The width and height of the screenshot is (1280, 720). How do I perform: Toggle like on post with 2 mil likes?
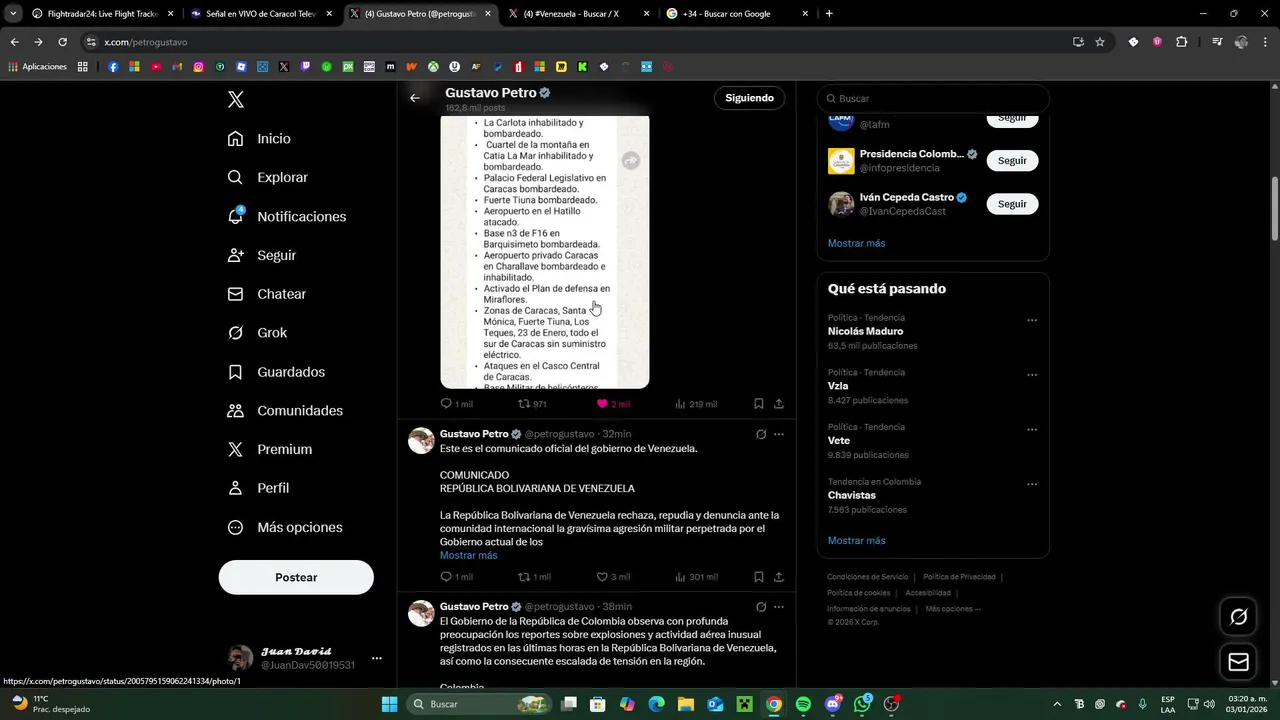pyautogui.click(x=612, y=404)
